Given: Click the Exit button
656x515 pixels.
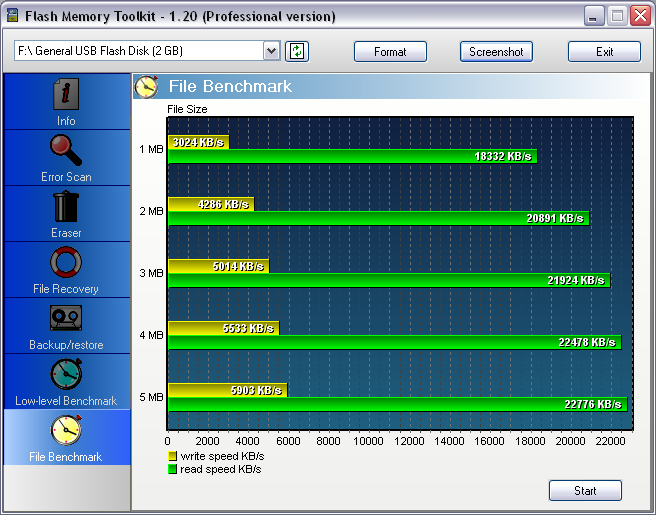Looking at the screenshot, I should pos(604,52).
